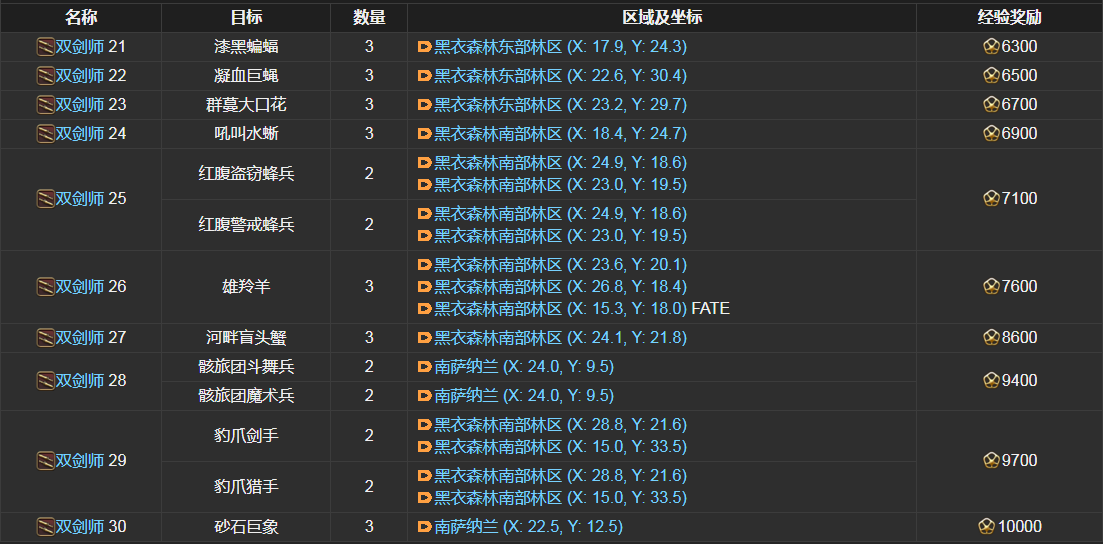Select the target name 红腹盗窃蜂兵
1103x544 pixels.
point(246,174)
